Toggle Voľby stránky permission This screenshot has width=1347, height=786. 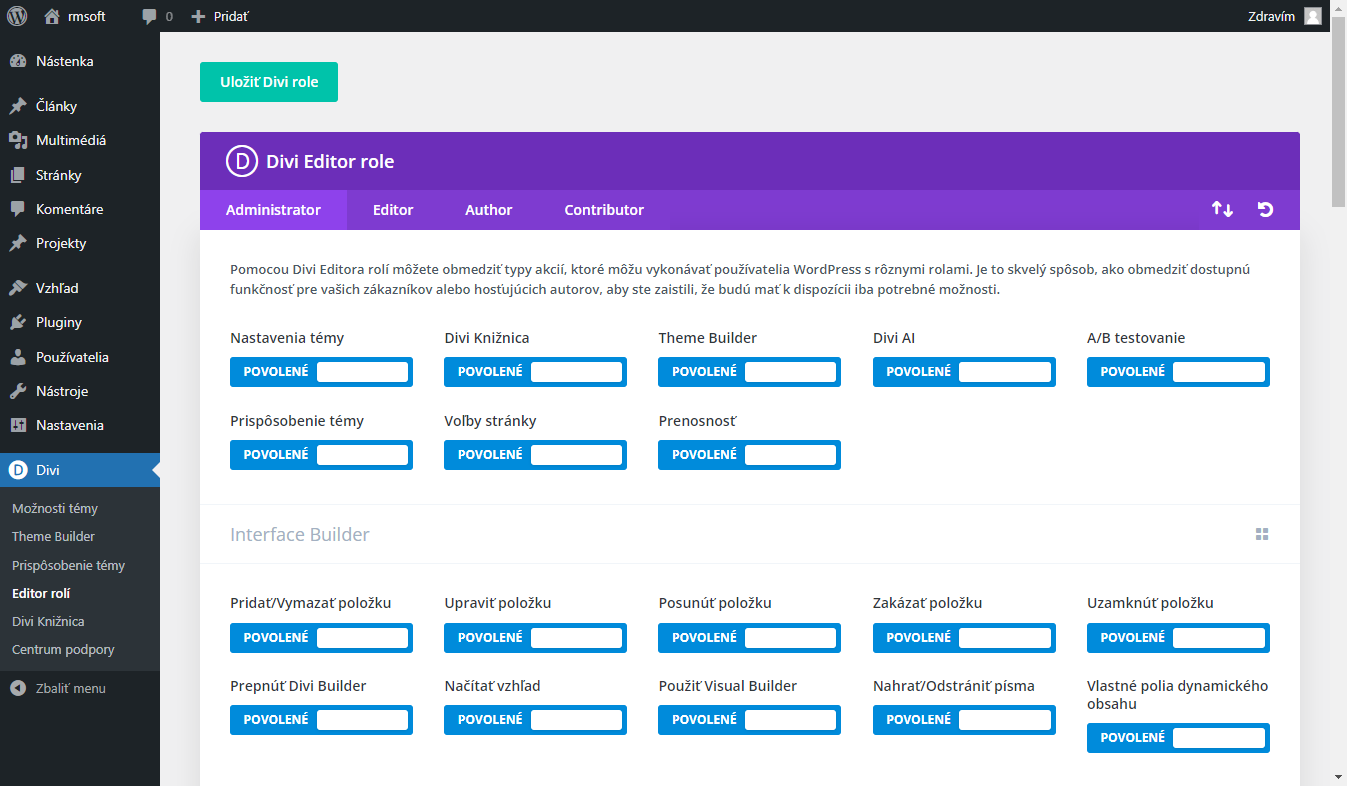535,455
